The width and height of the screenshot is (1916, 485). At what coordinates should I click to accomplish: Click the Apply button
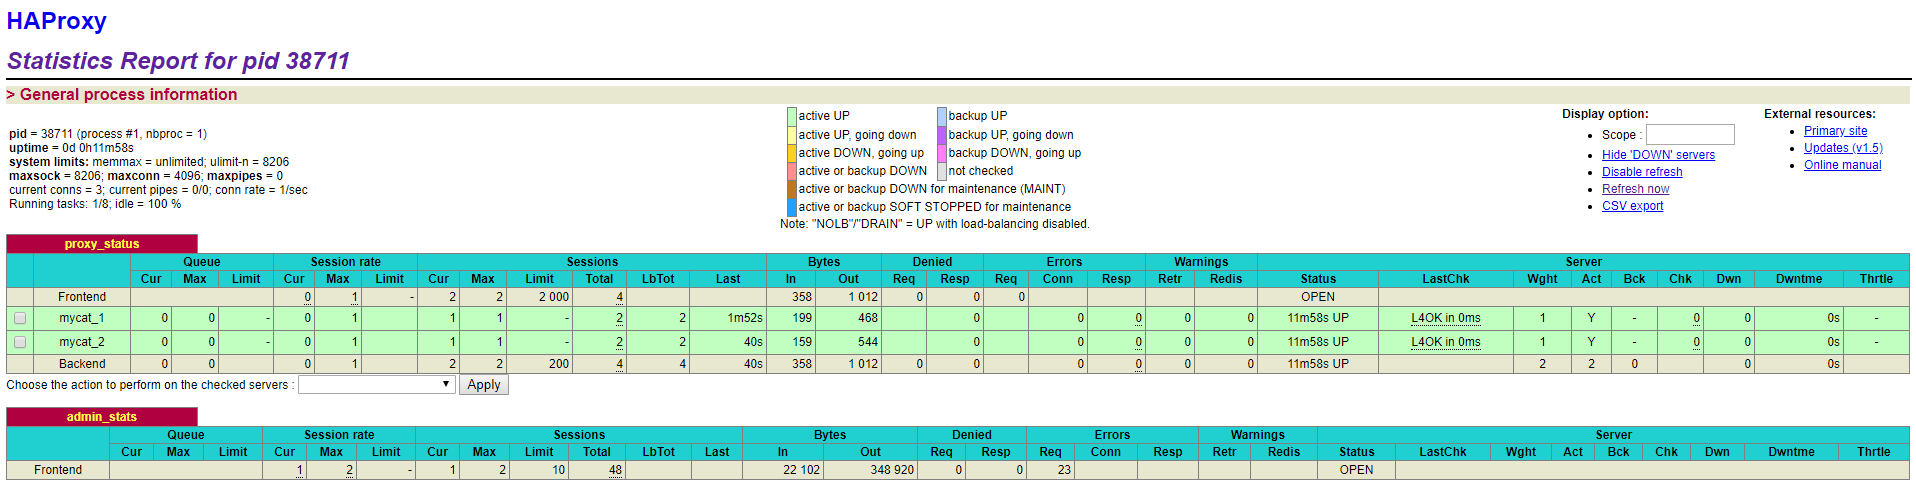484,385
